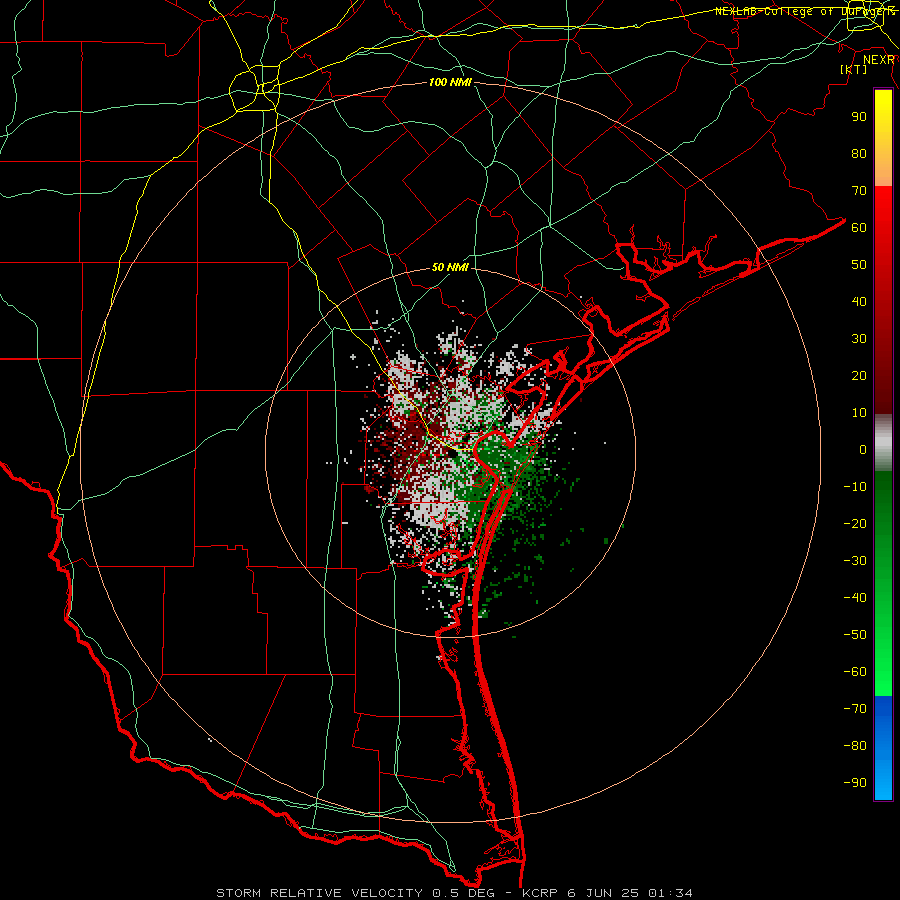The image size is (900, 900).
Task: Click the -90 value on velocity scale
Action: pos(855,783)
